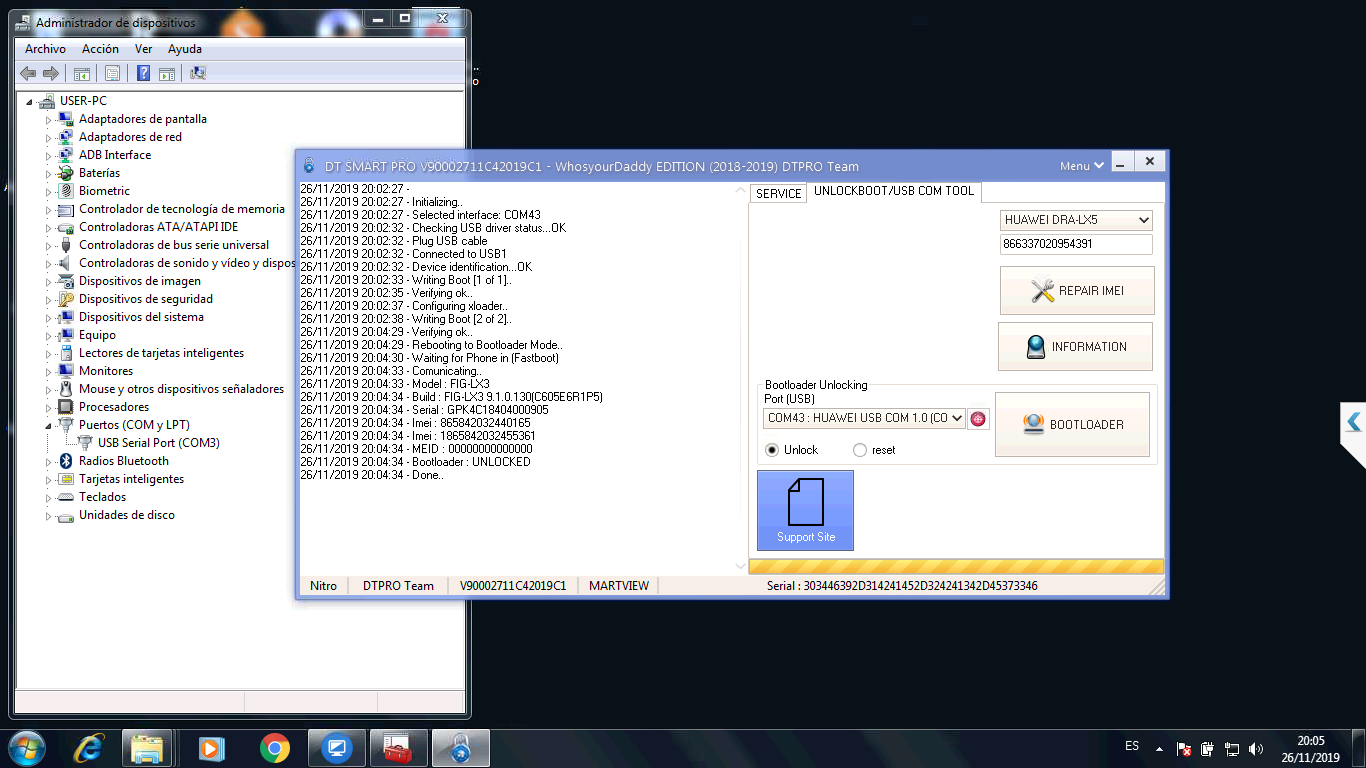Select the UNLOCKBOOT/USB COM TOOL tab
The height and width of the screenshot is (768, 1366).
click(894, 191)
